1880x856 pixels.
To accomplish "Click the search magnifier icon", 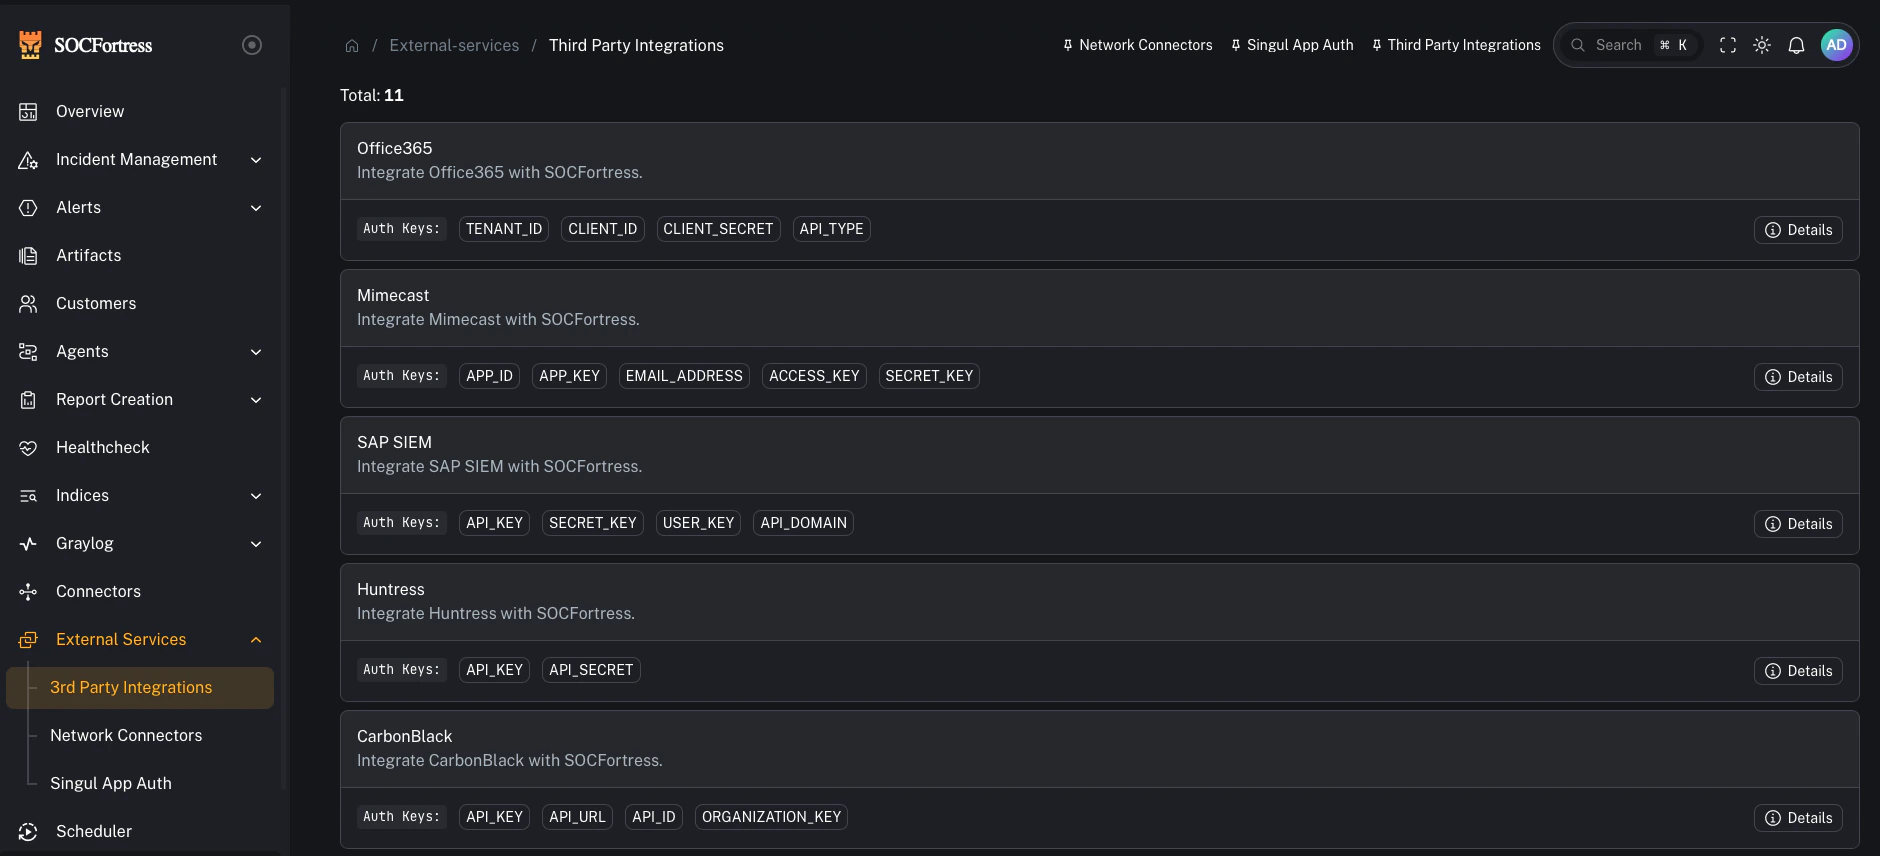I will (1578, 45).
